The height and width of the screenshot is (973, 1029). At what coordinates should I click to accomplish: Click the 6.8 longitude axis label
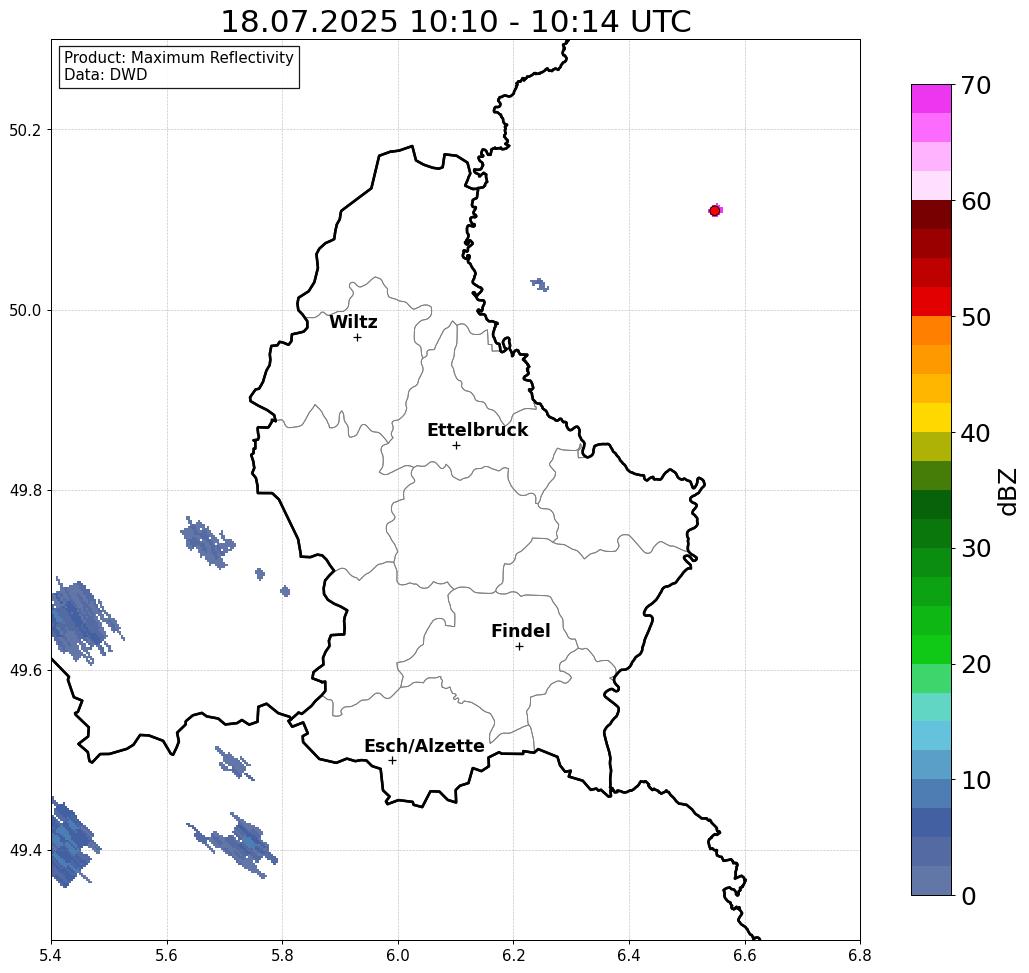860,955
